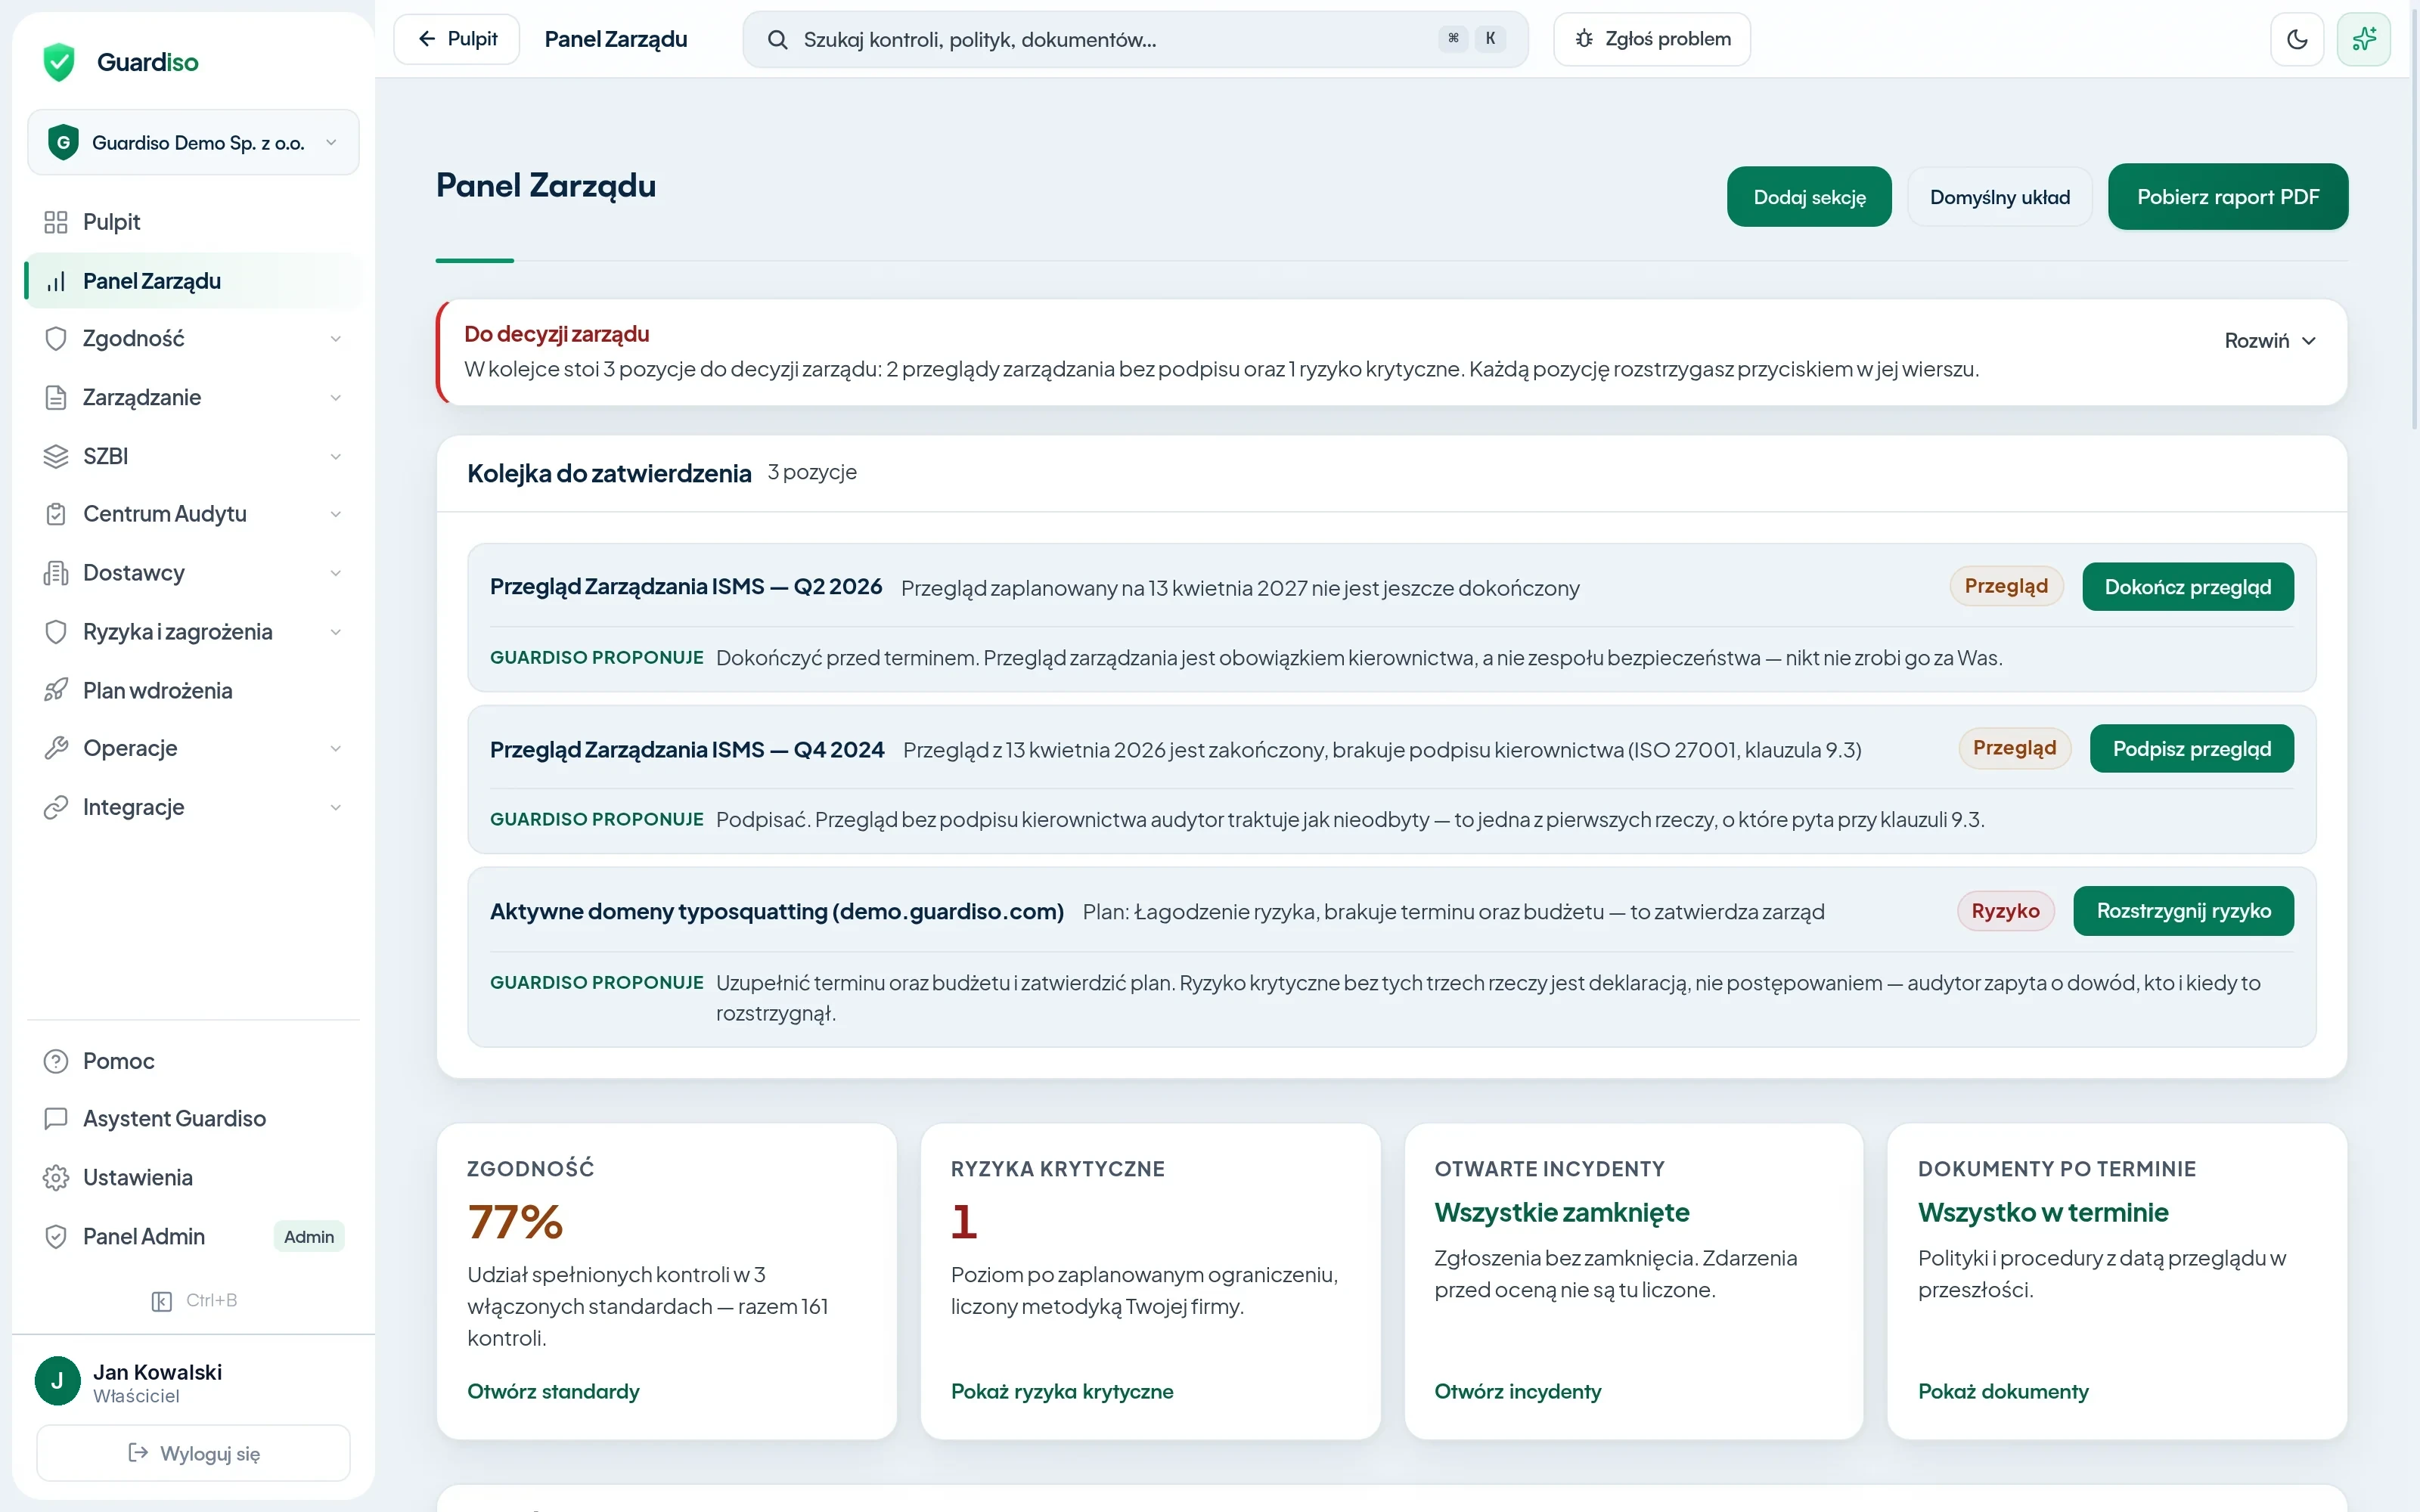Image resolution: width=2420 pixels, height=1512 pixels.
Task: Click the Dostawcy building icon
Action: coord(56,573)
